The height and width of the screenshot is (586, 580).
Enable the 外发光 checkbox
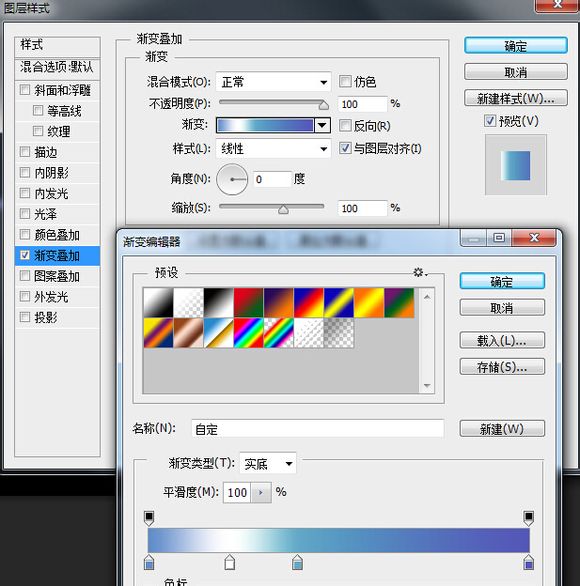(x=25, y=297)
